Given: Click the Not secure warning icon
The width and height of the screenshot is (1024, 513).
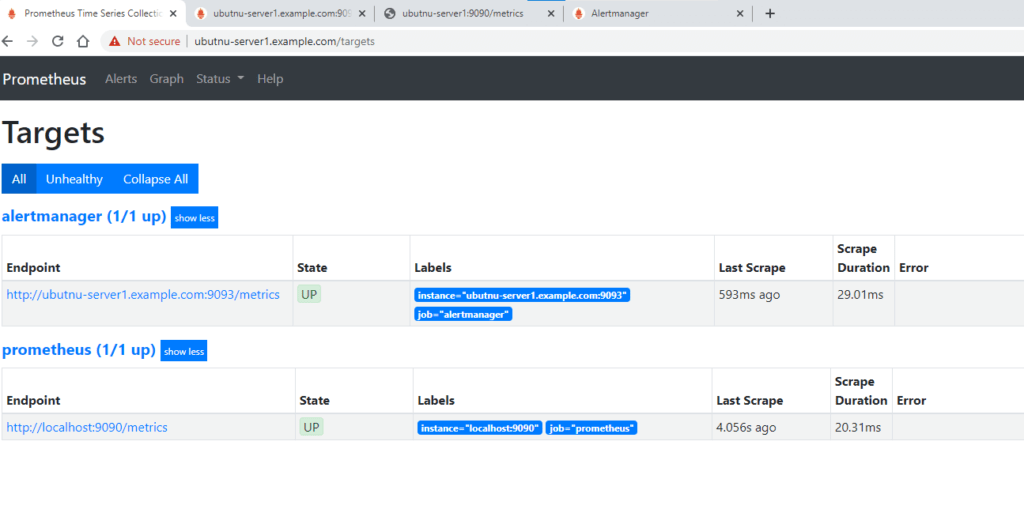Looking at the screenshot, I should (x=115, y=41).
